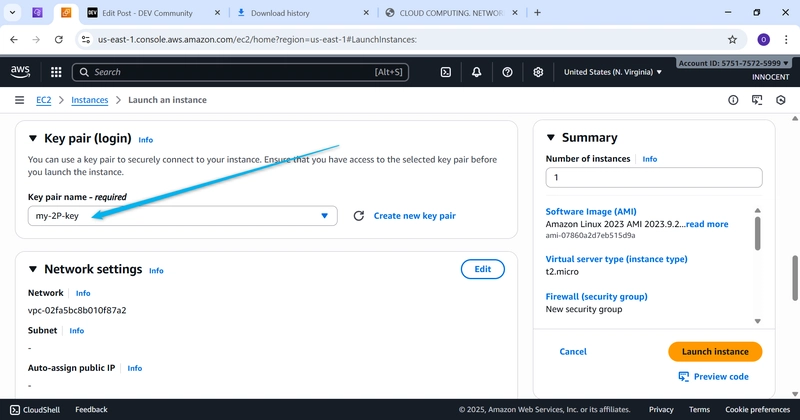Viewport: 800px width, 420px height.
Task: Open the AWS services grid menu
Action: [56, 72]
